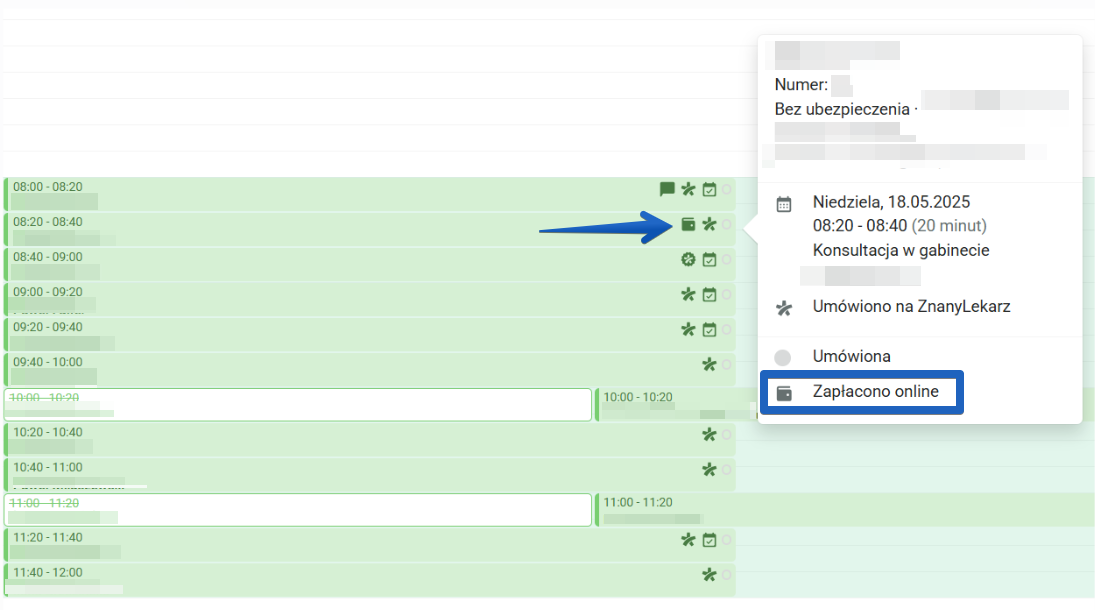Click the ZnanyLekarz asterisk icon on 10:40 slot
This screenshot has height=610, width=1095.
709,470
